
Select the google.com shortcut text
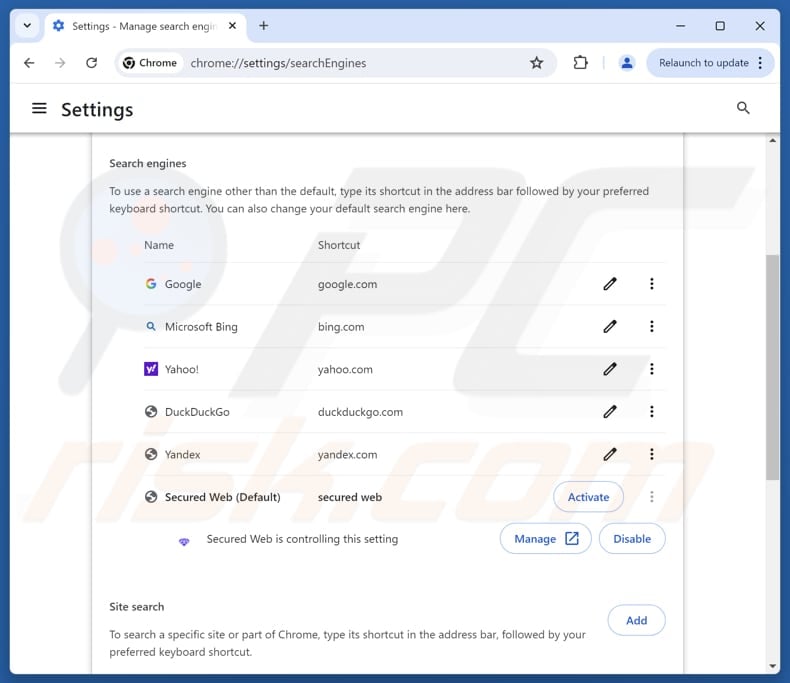click(347, 284)
